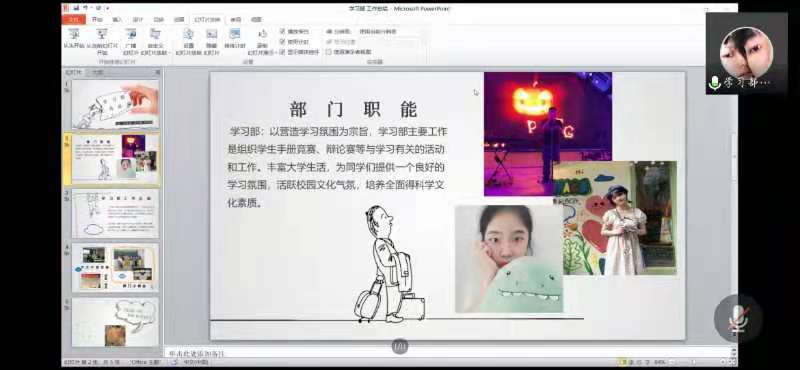
Task: Select slide 4 thumbnail with photos
Action: point(115,268)
